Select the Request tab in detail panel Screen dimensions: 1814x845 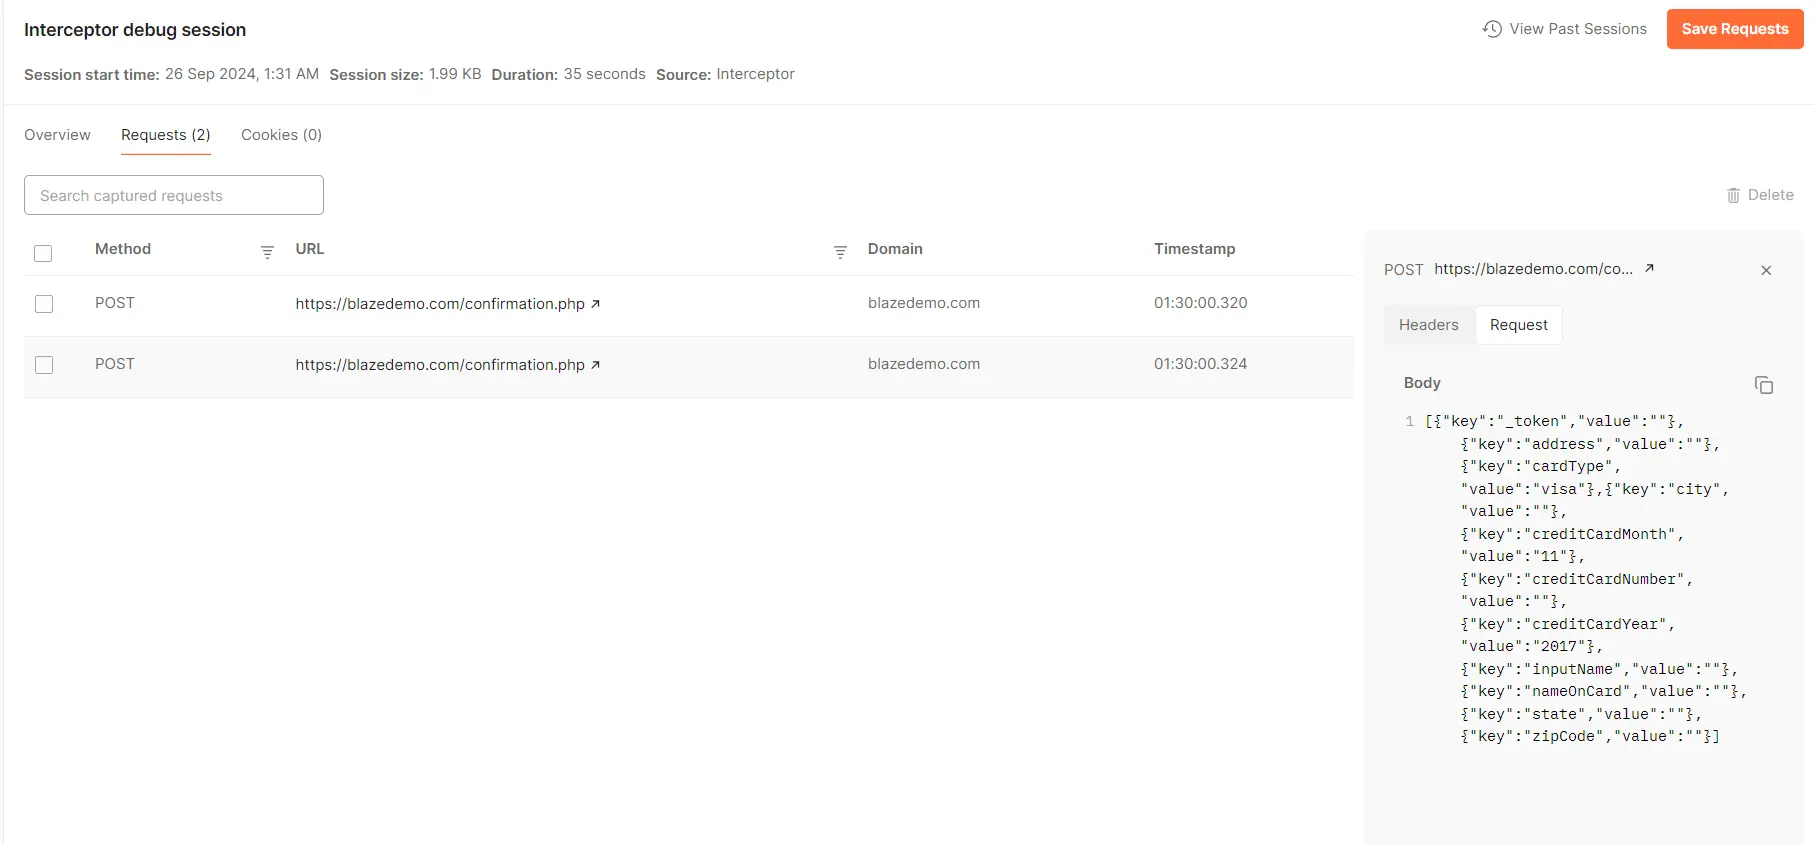point(1519,325)
